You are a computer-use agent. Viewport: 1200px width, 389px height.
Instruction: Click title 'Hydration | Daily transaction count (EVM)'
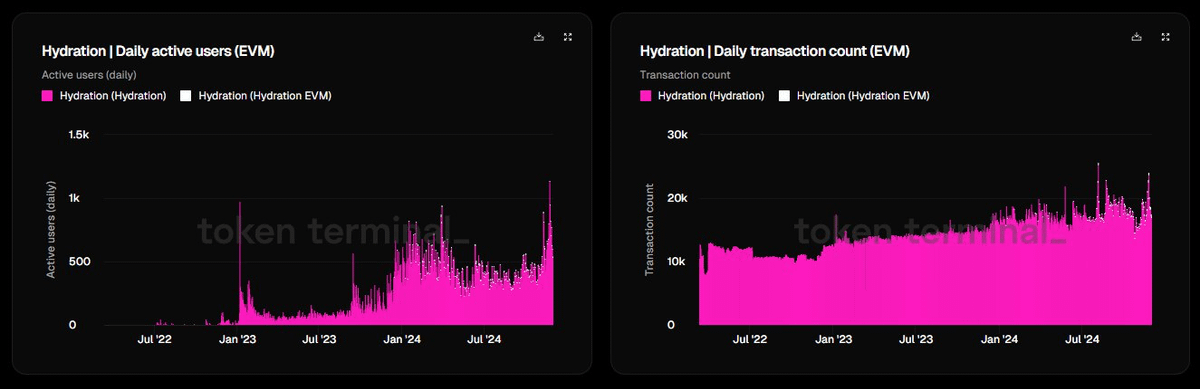[774, 50]
